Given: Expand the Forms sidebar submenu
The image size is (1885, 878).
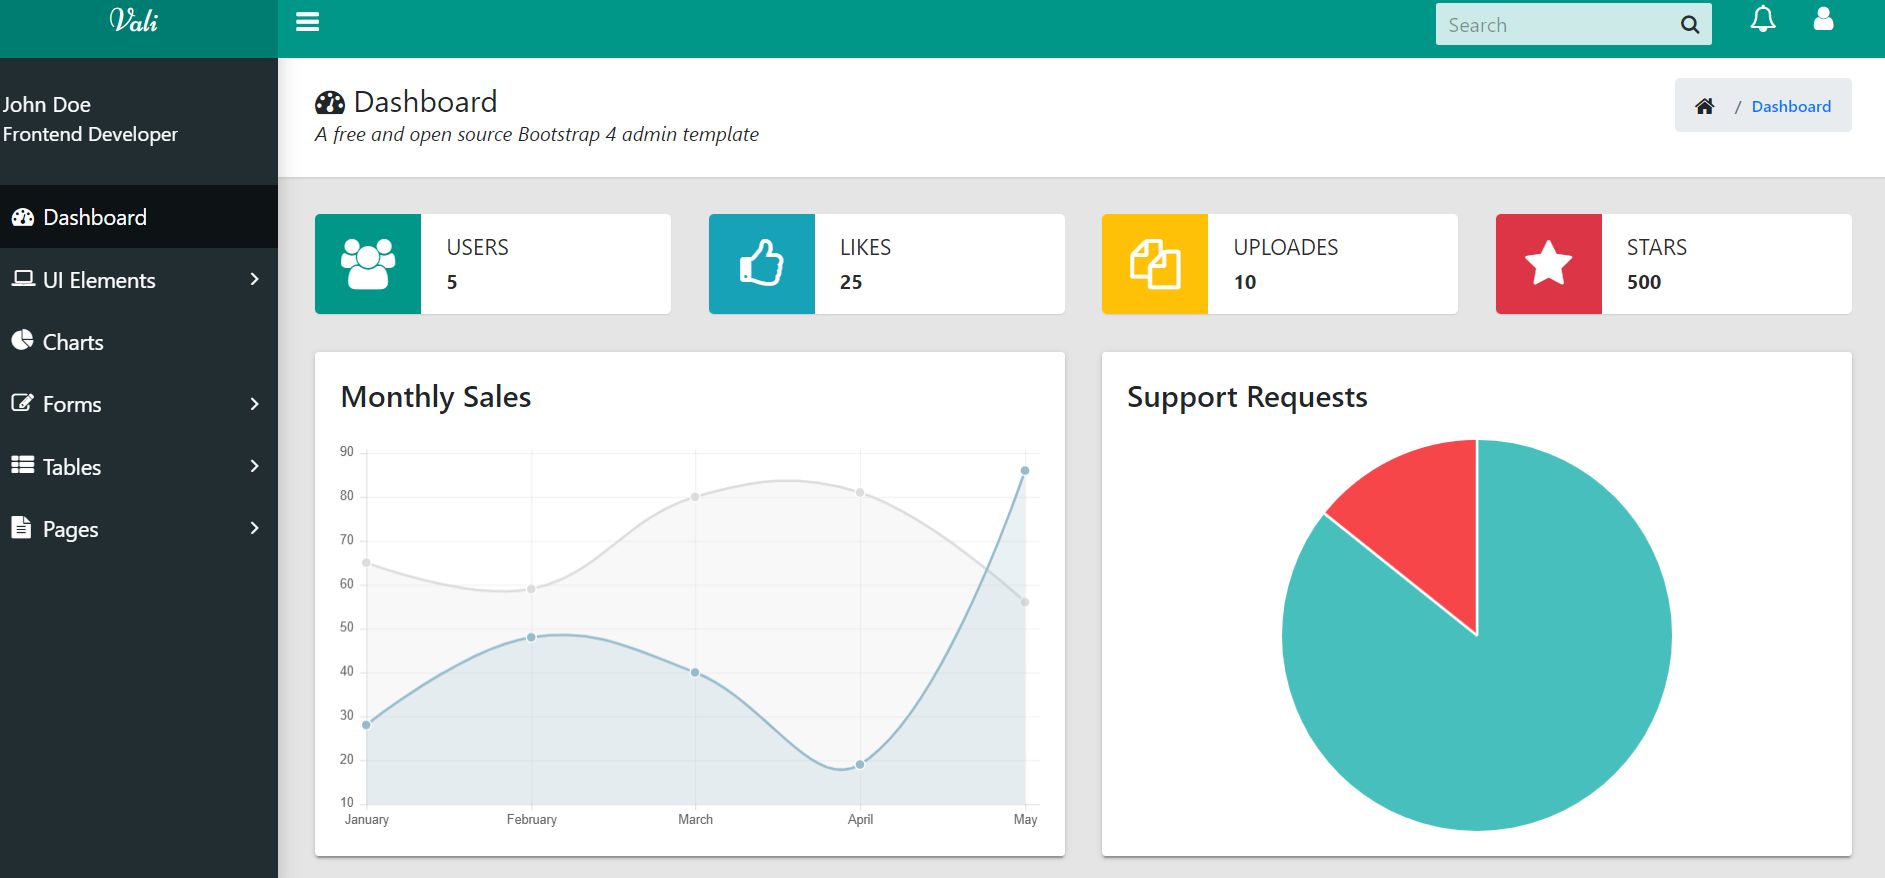Looking at the screenshot, I should [x=138, y=404].
